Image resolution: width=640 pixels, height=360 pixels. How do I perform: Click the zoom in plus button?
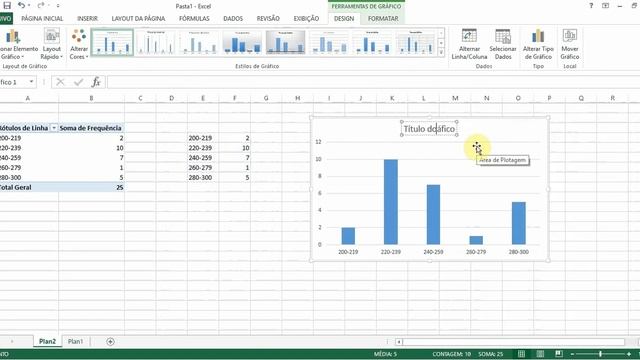tap(629, 354)
